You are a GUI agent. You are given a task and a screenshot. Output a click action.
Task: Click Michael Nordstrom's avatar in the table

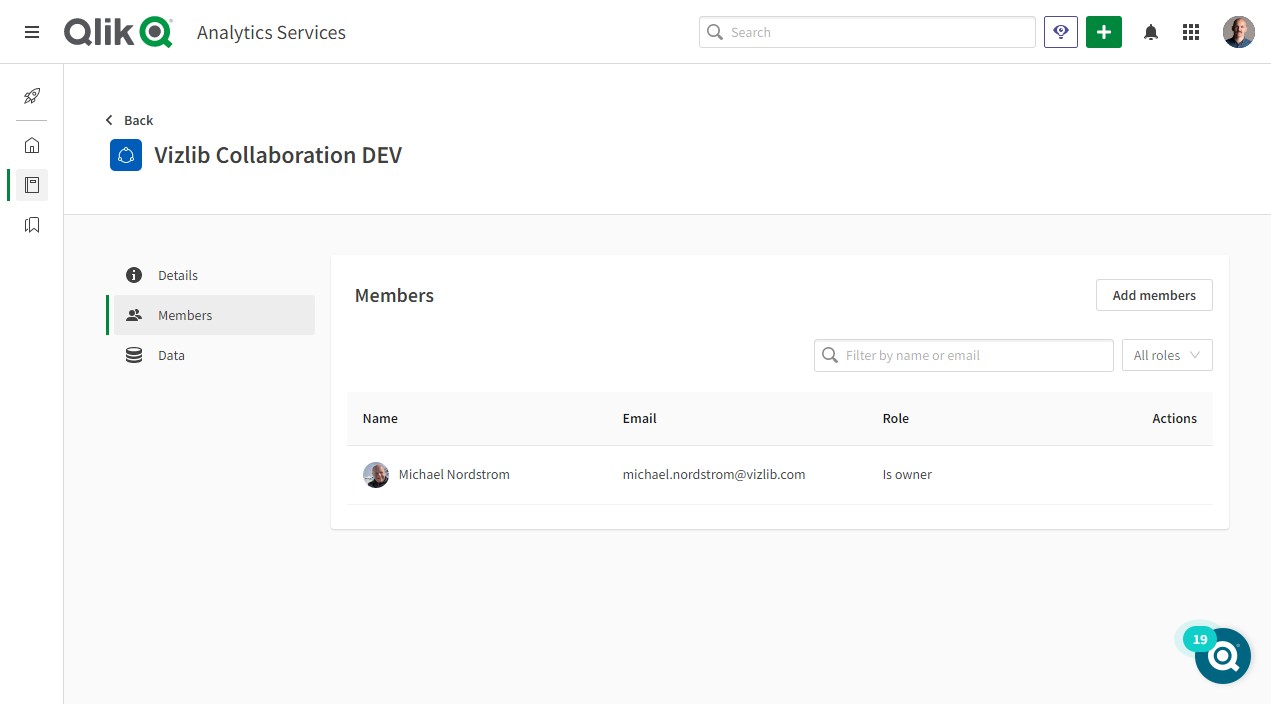pos(376,475)
